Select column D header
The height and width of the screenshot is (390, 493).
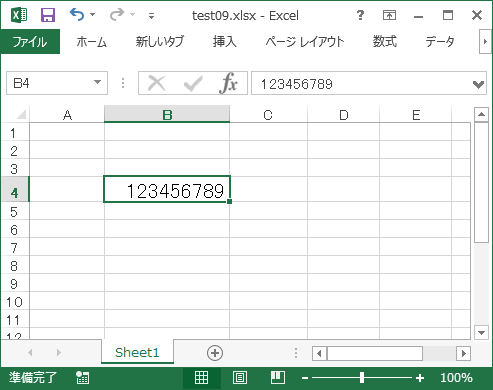[343, 115]
